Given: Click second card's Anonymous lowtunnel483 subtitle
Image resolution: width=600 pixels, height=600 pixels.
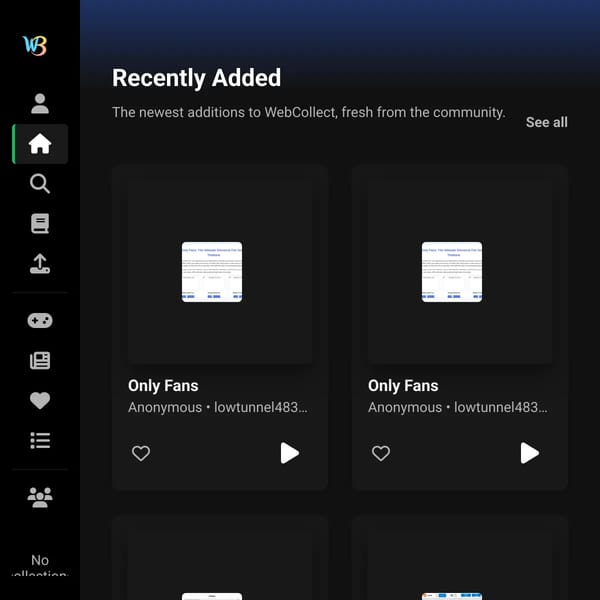Looking at the screenshot, I should [x=457, y=408].
